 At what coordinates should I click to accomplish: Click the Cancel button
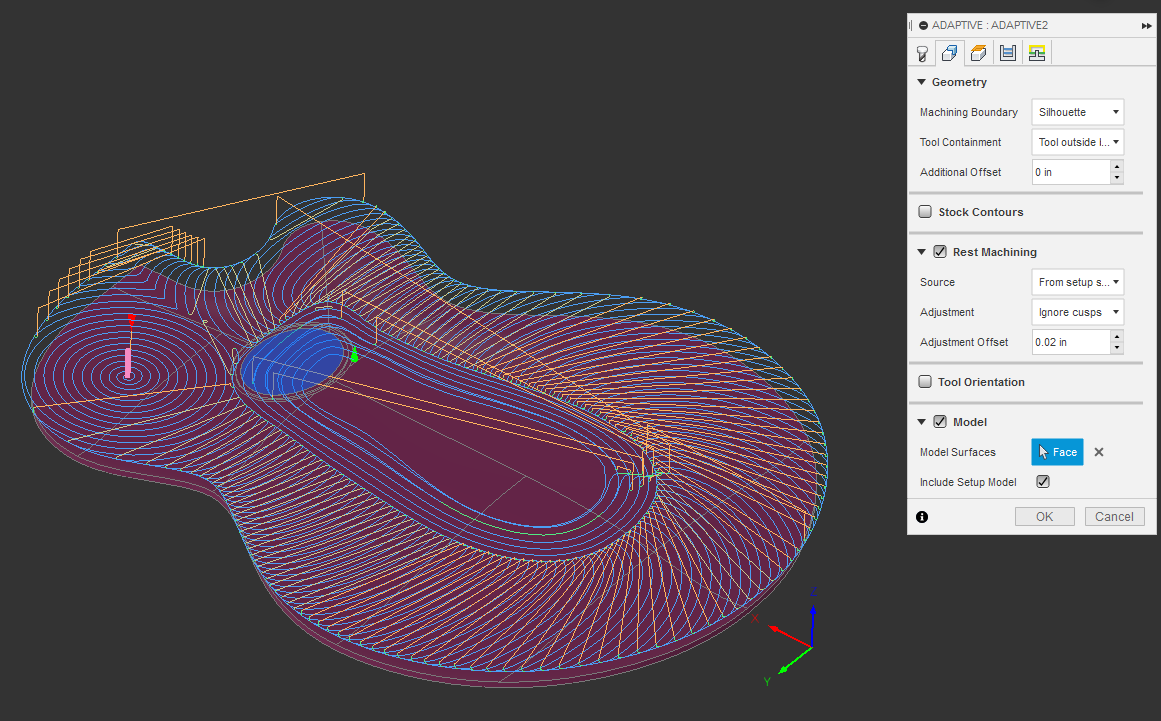[x=1114, y=516]
